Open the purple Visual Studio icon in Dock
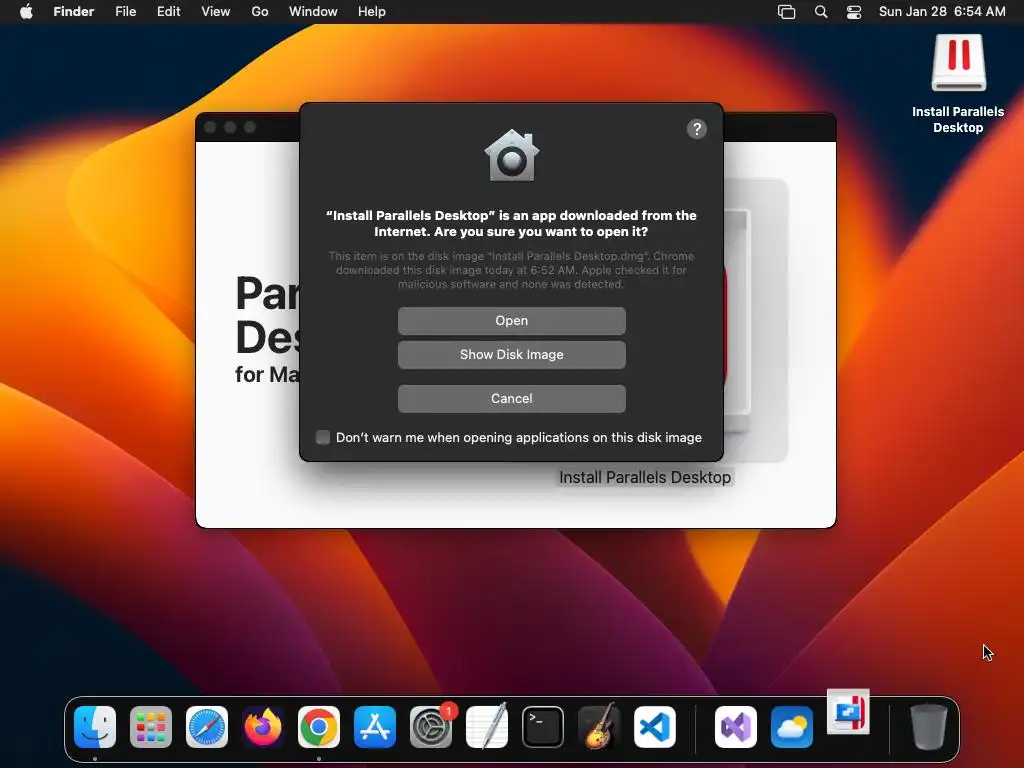The width and height of the screenshot is (1024, 768). (x=736, y=727)
